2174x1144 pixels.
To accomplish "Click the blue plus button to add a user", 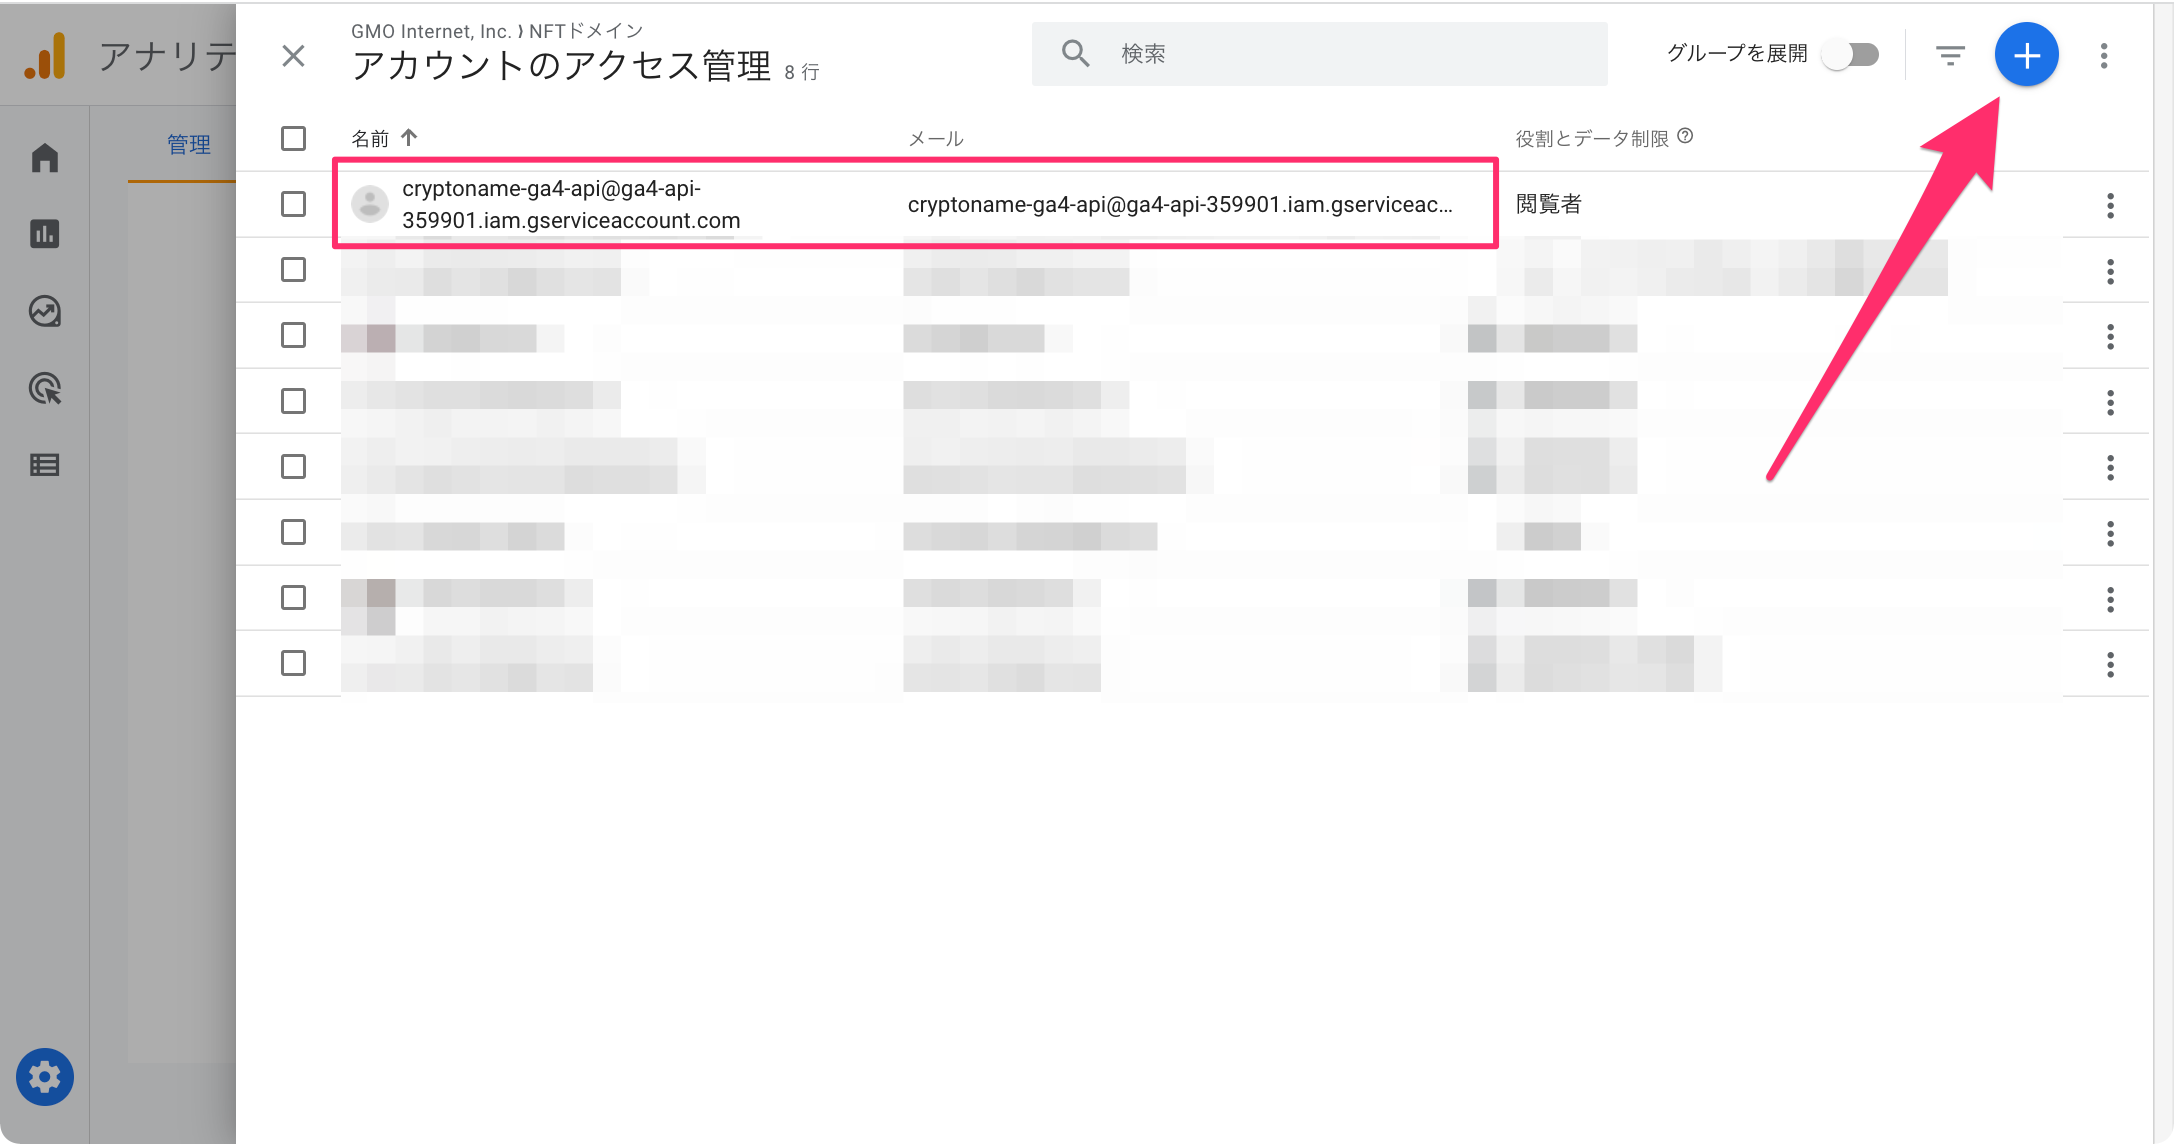I will [x=2027, y=55].
